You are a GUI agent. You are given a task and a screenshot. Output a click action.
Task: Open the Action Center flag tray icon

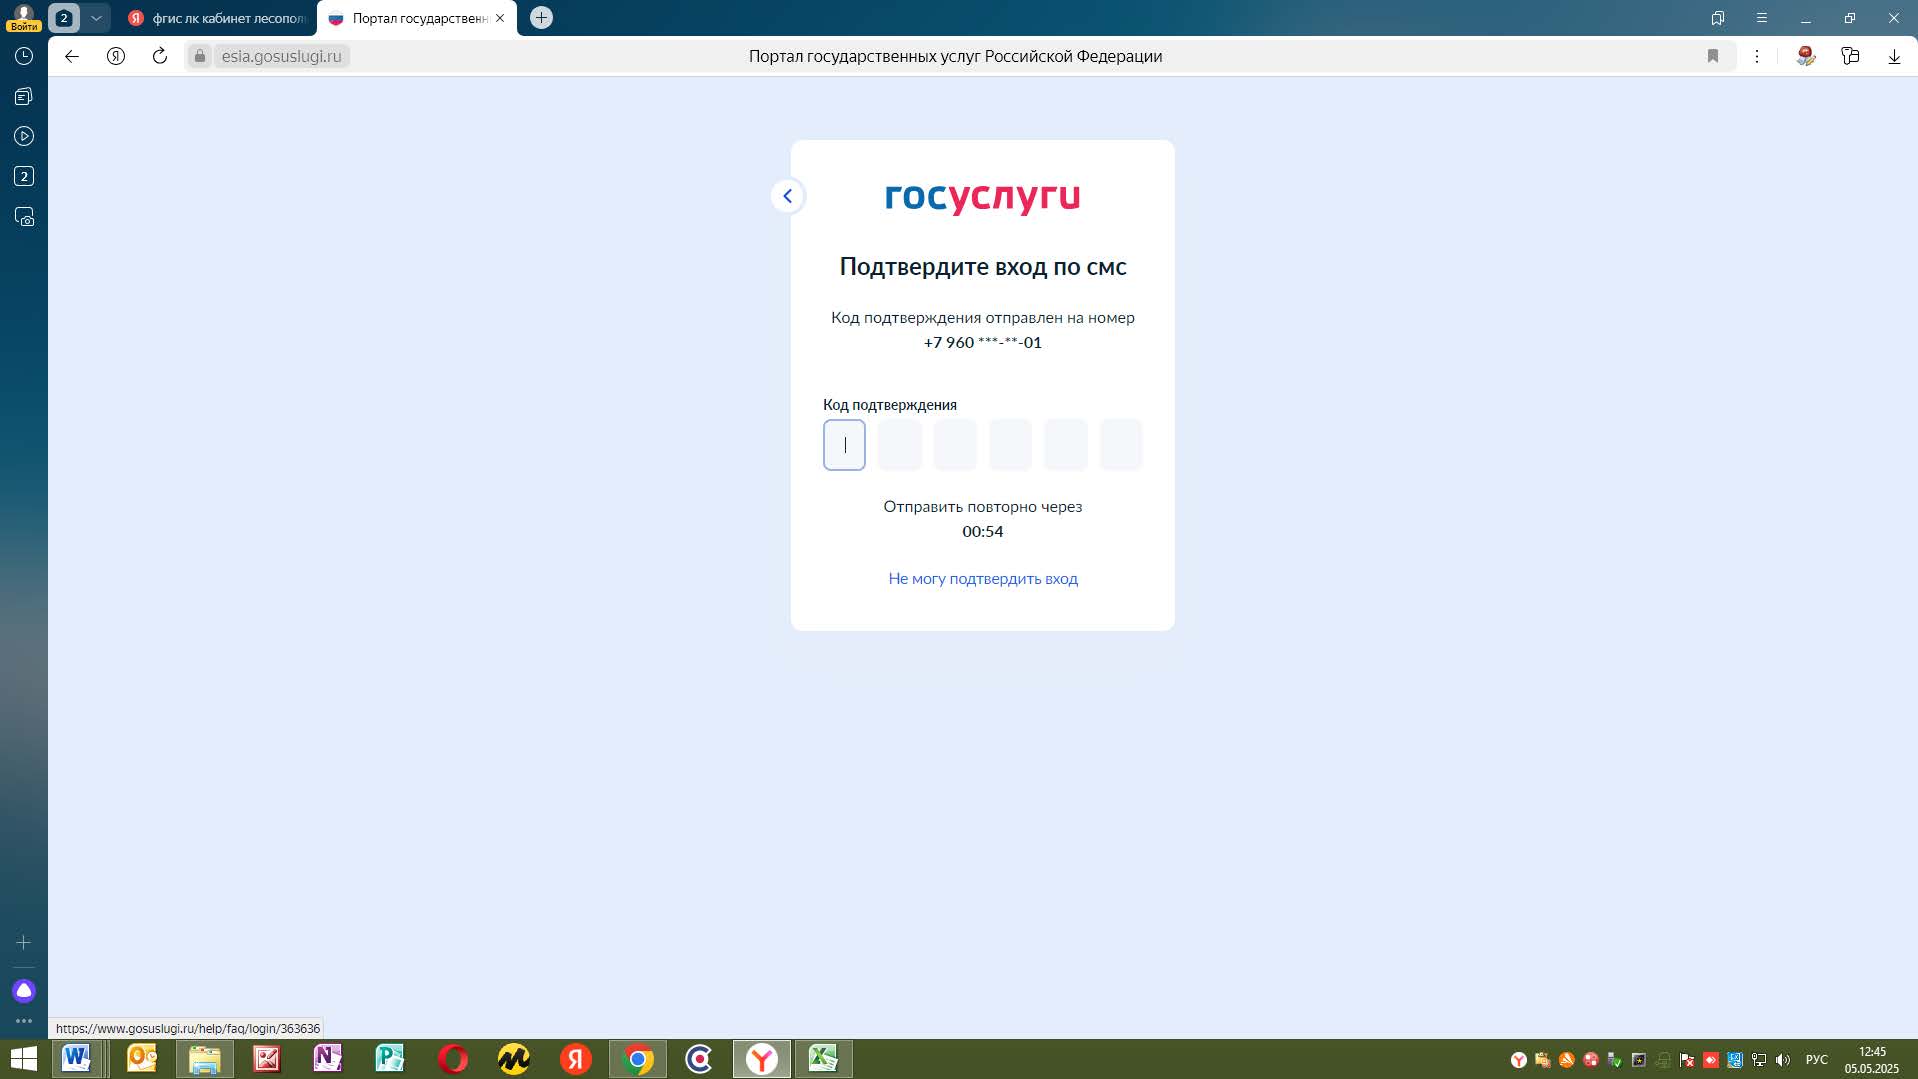[x=1687, y=1060]
